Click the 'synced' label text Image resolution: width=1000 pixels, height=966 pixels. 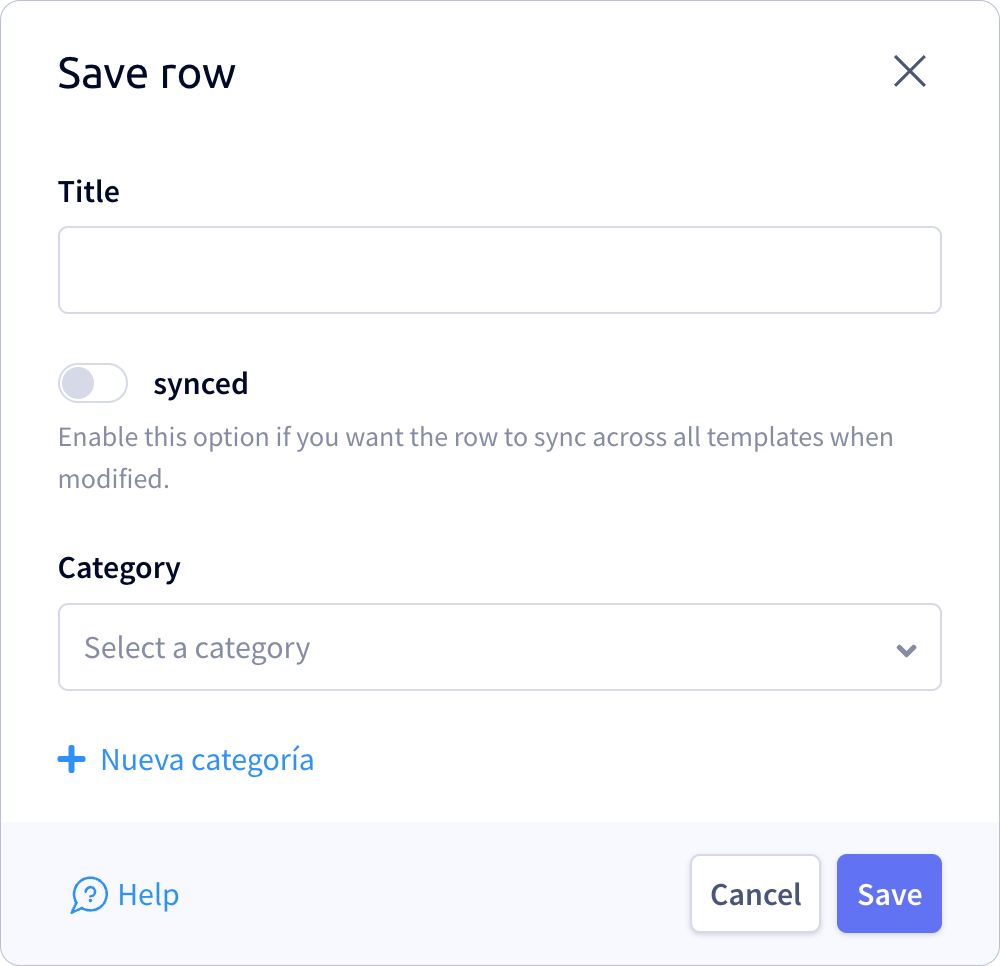(x=200, y=384)
